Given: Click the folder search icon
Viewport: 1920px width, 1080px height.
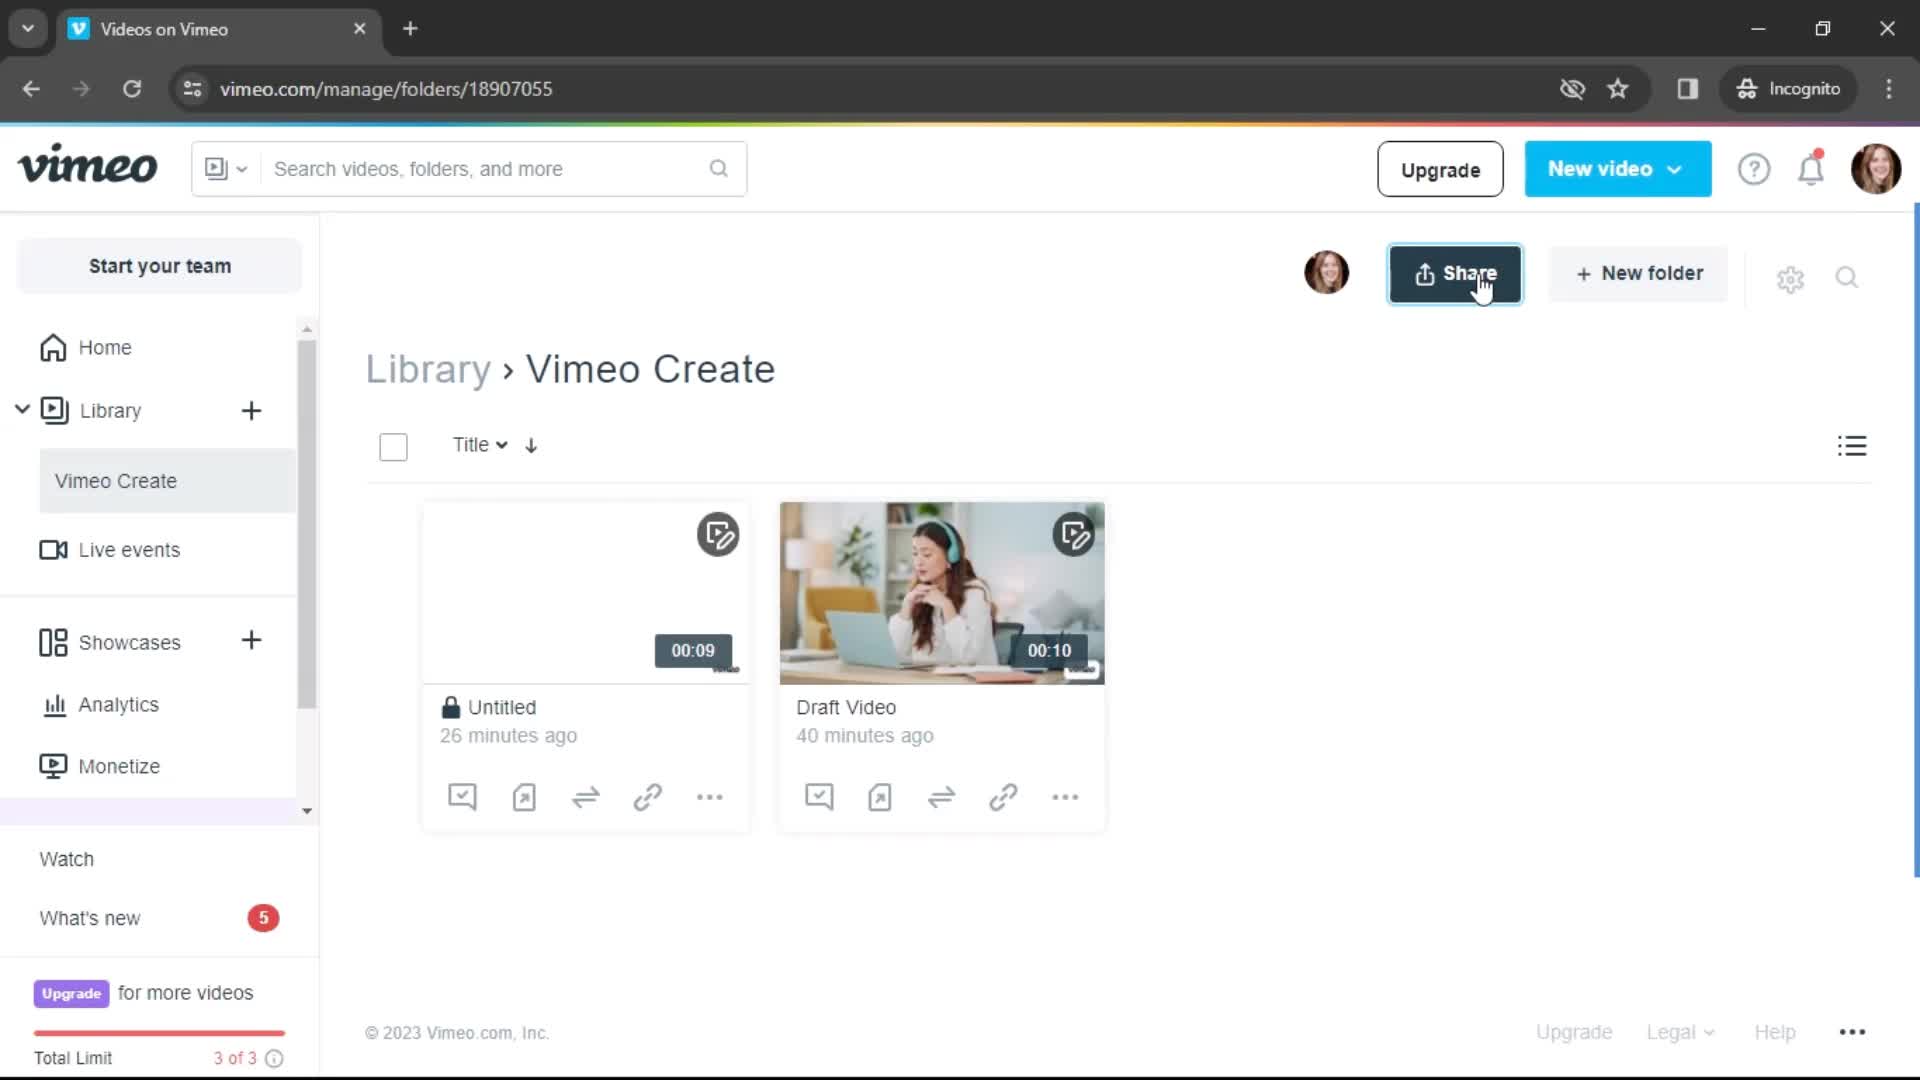Looking at the screenshot, I should [1846, 277].
